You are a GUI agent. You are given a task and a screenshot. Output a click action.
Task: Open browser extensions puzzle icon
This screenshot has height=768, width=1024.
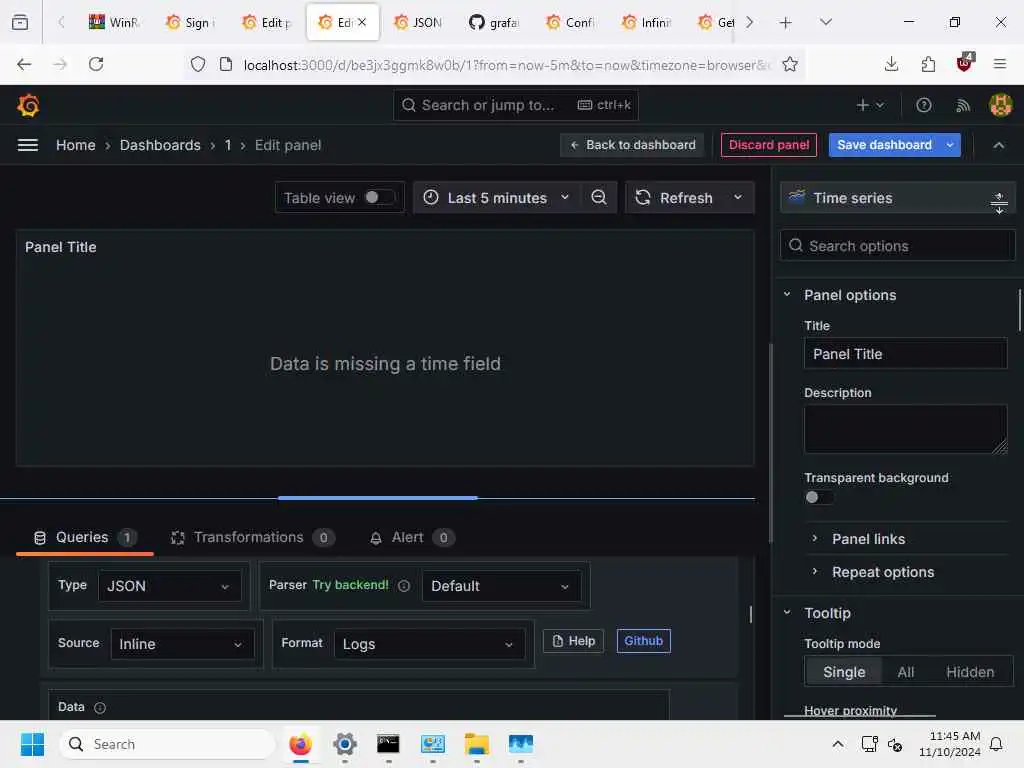point(928,64)
